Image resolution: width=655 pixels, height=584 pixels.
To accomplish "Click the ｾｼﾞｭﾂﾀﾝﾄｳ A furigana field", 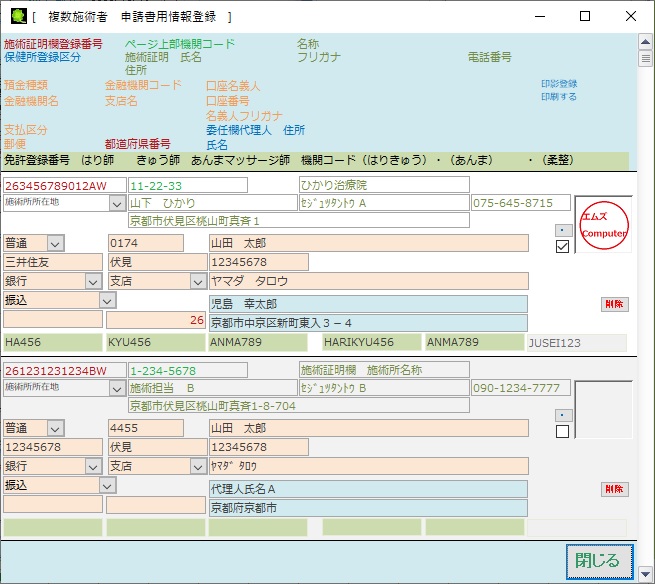I will (384, 203).
